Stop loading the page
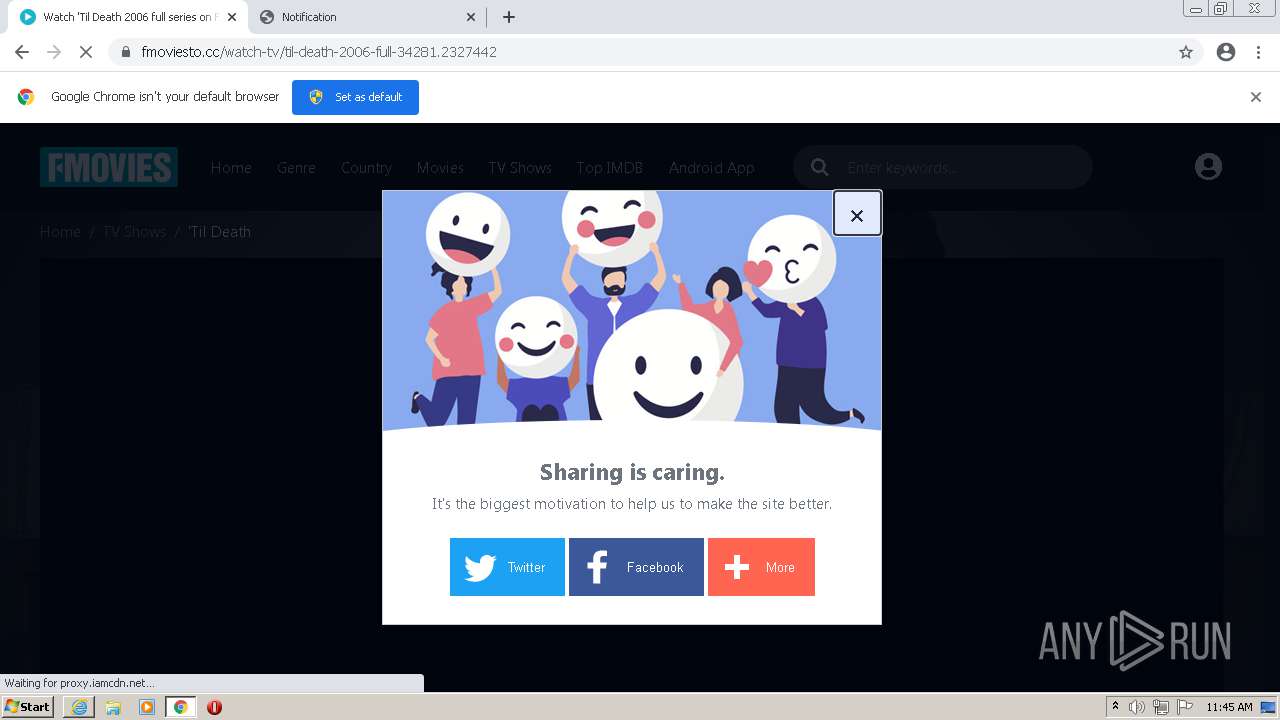This screenshot has width=1280, height=720. coord(86,52)
